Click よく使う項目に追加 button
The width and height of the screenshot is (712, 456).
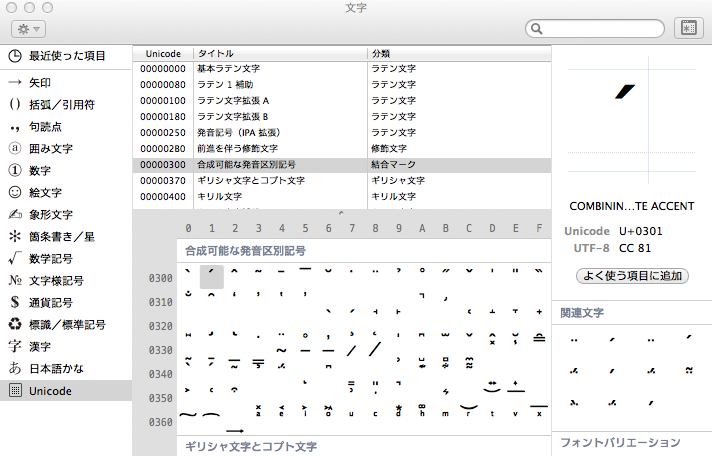(631, 275)
